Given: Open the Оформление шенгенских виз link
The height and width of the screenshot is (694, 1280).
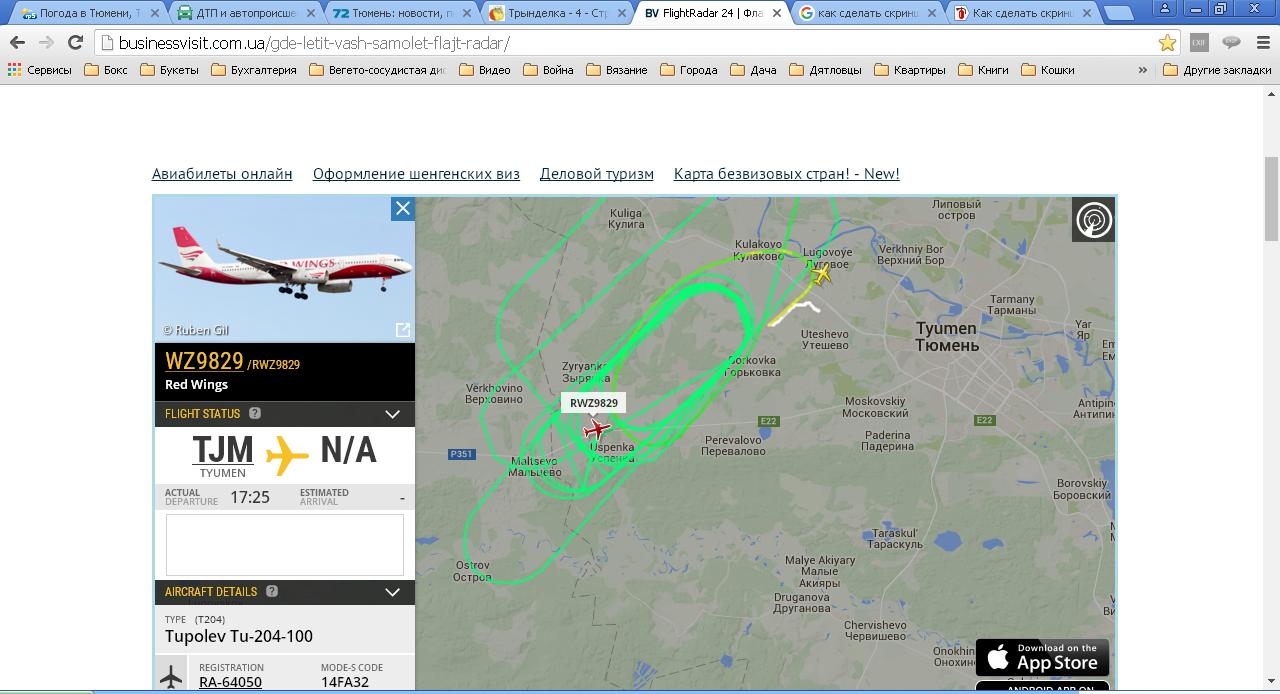Looking at the screenshot, I should point(416,174).
